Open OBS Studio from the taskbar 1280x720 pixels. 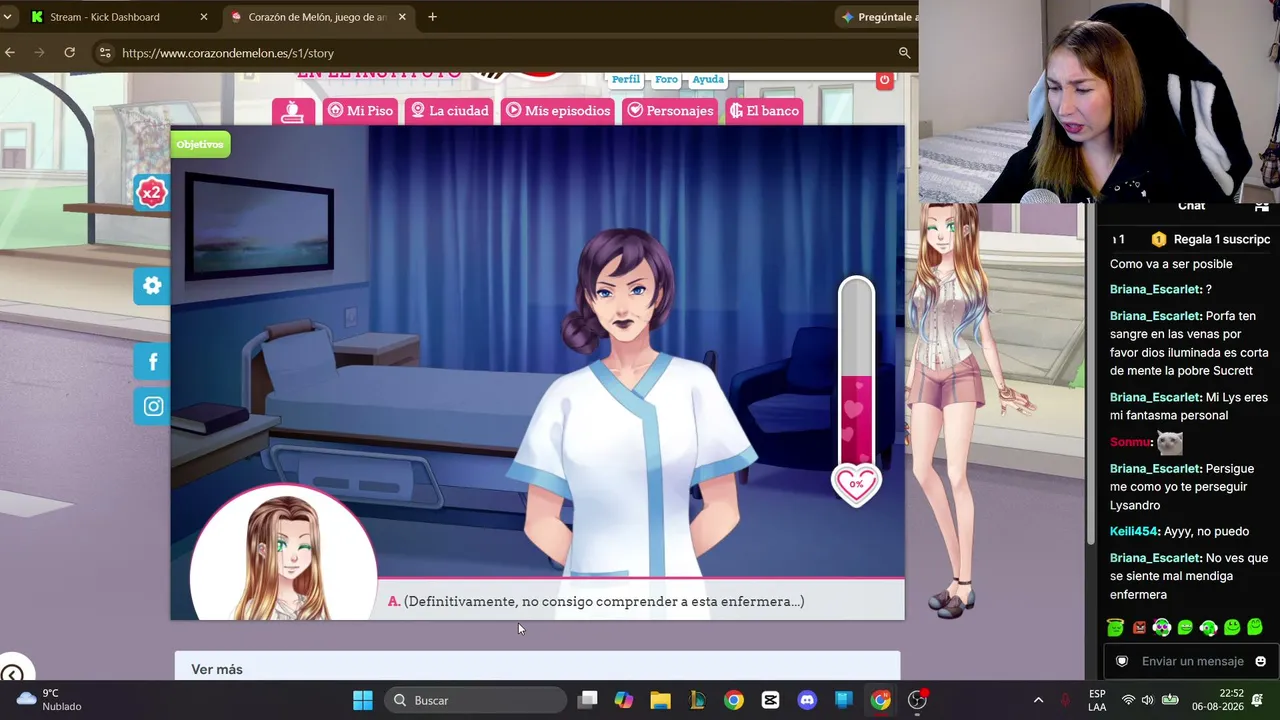coord(917,700)
